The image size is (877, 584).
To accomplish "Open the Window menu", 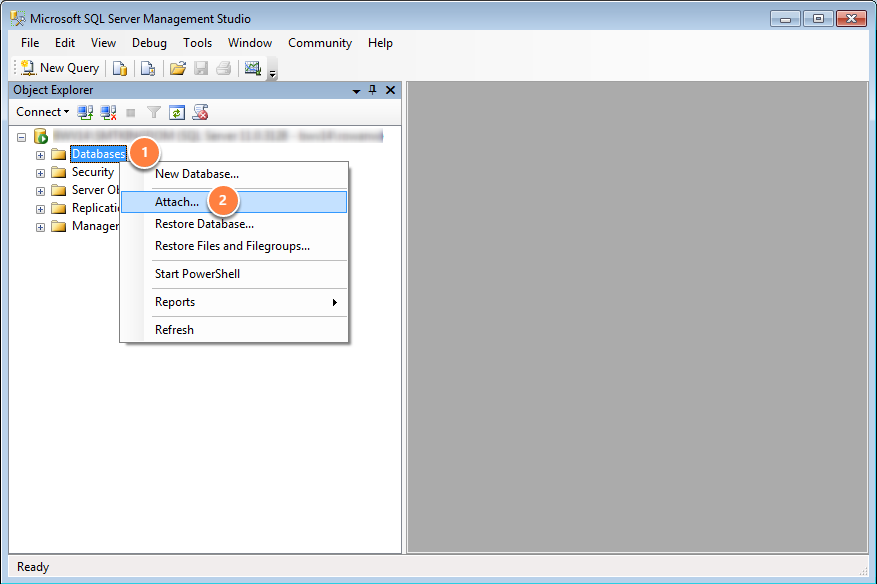I will click(250, 43).
